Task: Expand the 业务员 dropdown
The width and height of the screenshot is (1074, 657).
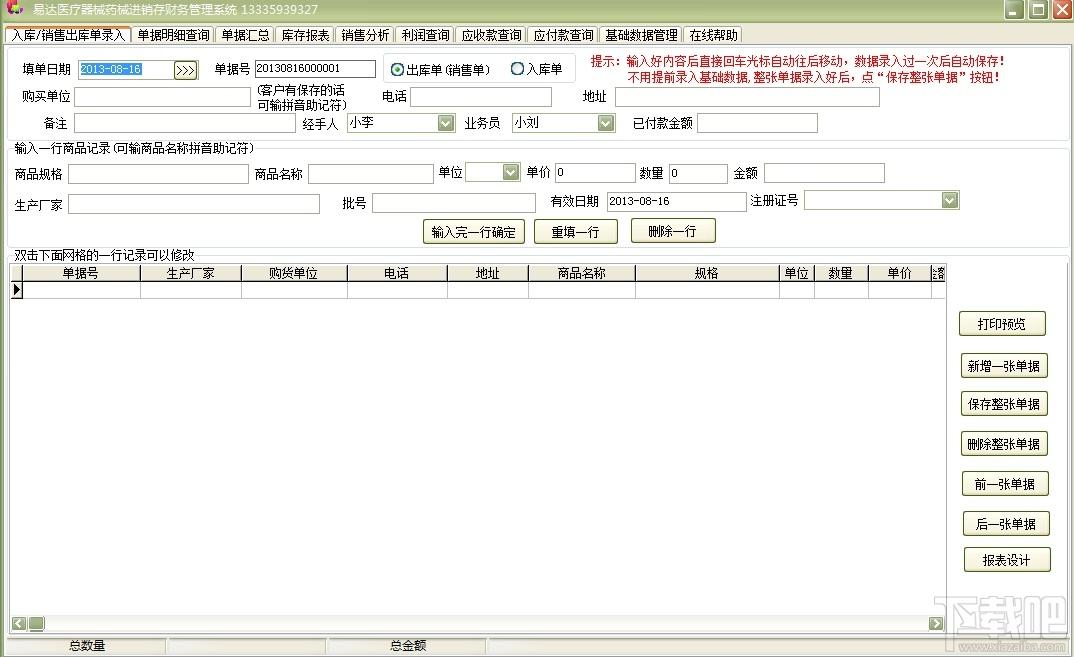Action: tap(605, 123)
